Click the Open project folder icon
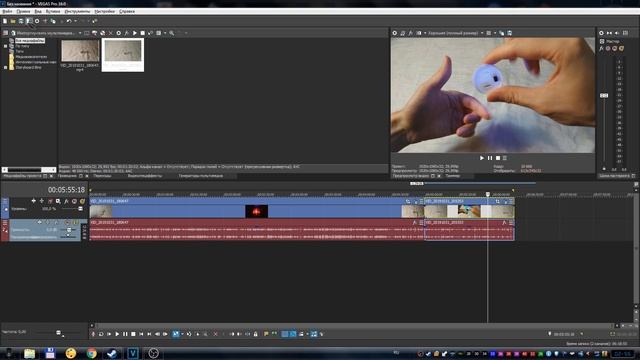This screenshot has height=360, width=640. click(x=13, y=21)
